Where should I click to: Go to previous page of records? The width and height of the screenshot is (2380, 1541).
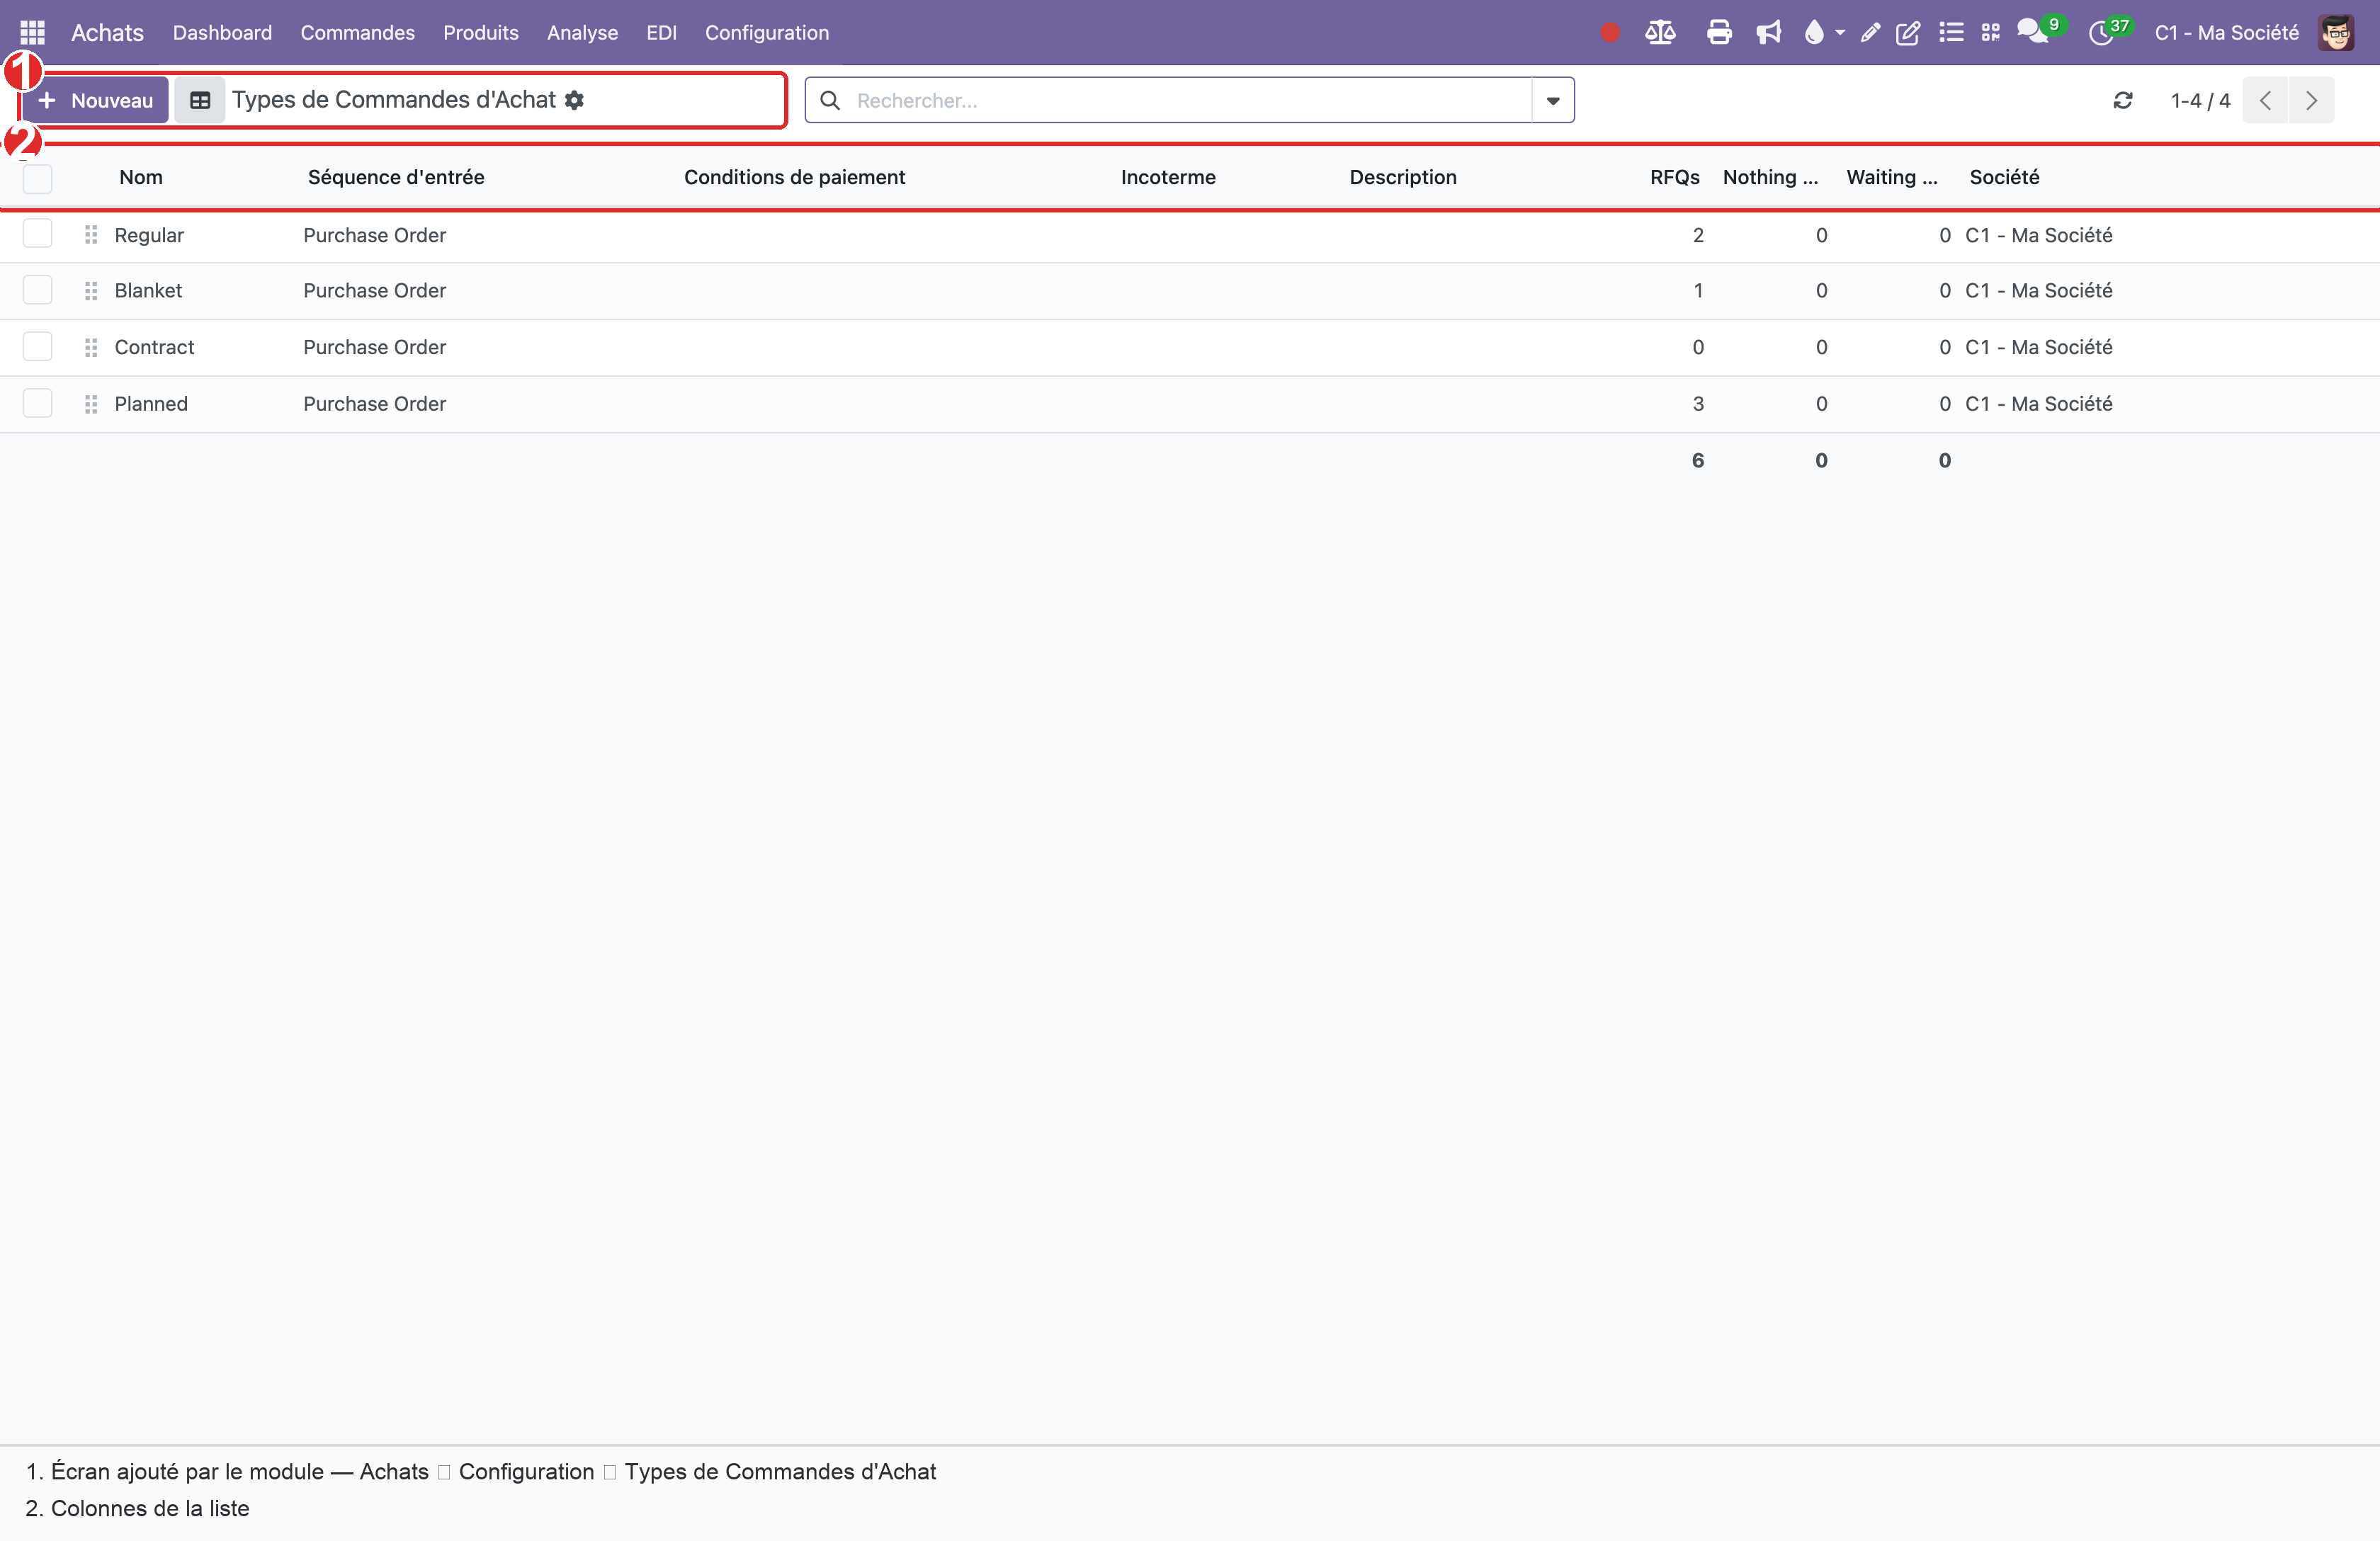pos(2265,100)
